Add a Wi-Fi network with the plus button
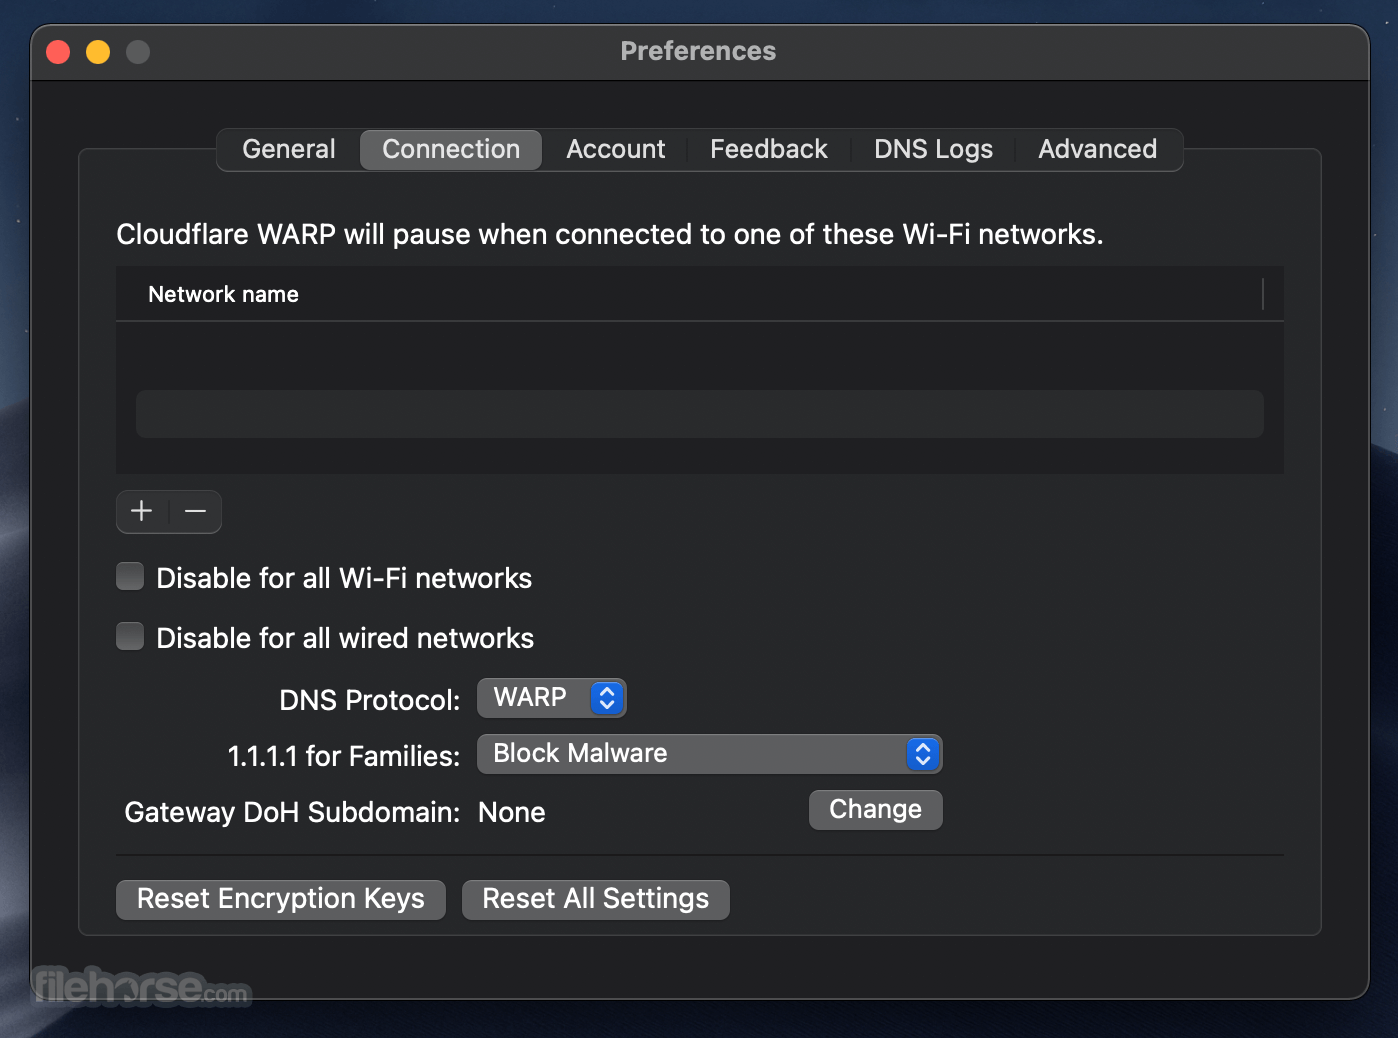The height and width of the screenshot is (1038, 1398). (142, 511)
